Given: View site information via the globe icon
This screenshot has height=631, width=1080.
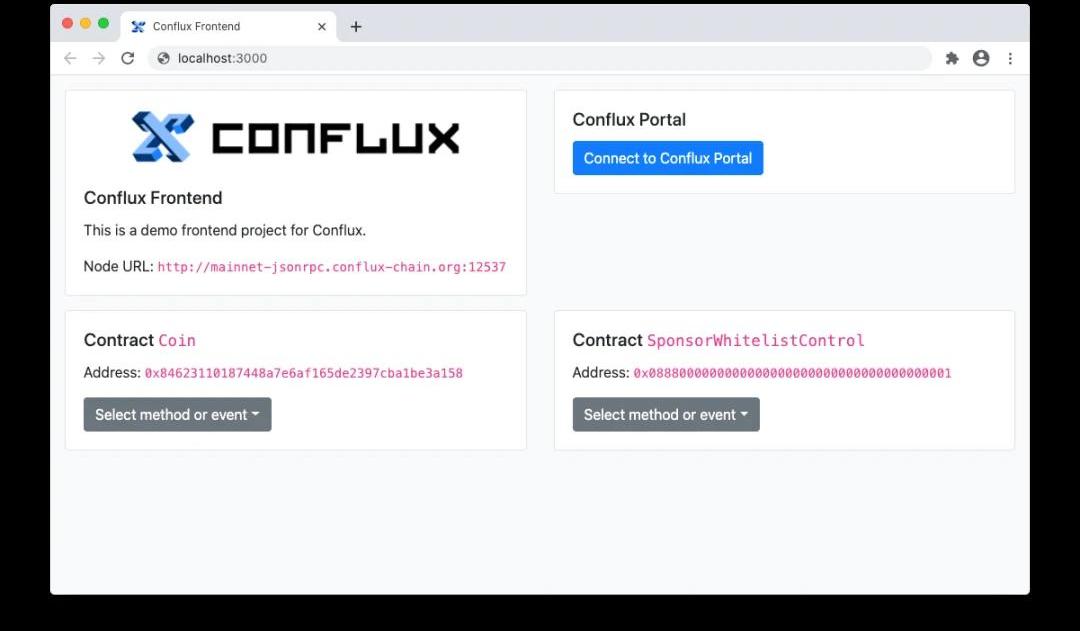Looking at the screenshot, I should click(164, 58).
